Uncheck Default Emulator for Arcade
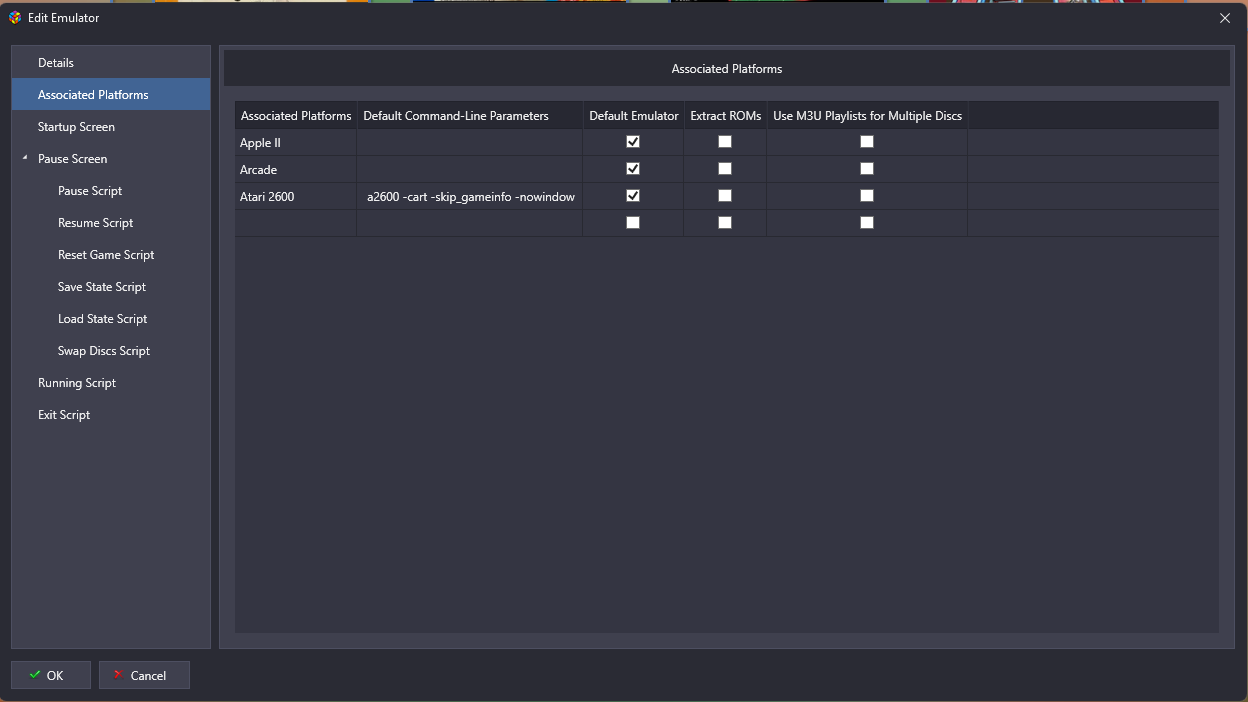 633,169
